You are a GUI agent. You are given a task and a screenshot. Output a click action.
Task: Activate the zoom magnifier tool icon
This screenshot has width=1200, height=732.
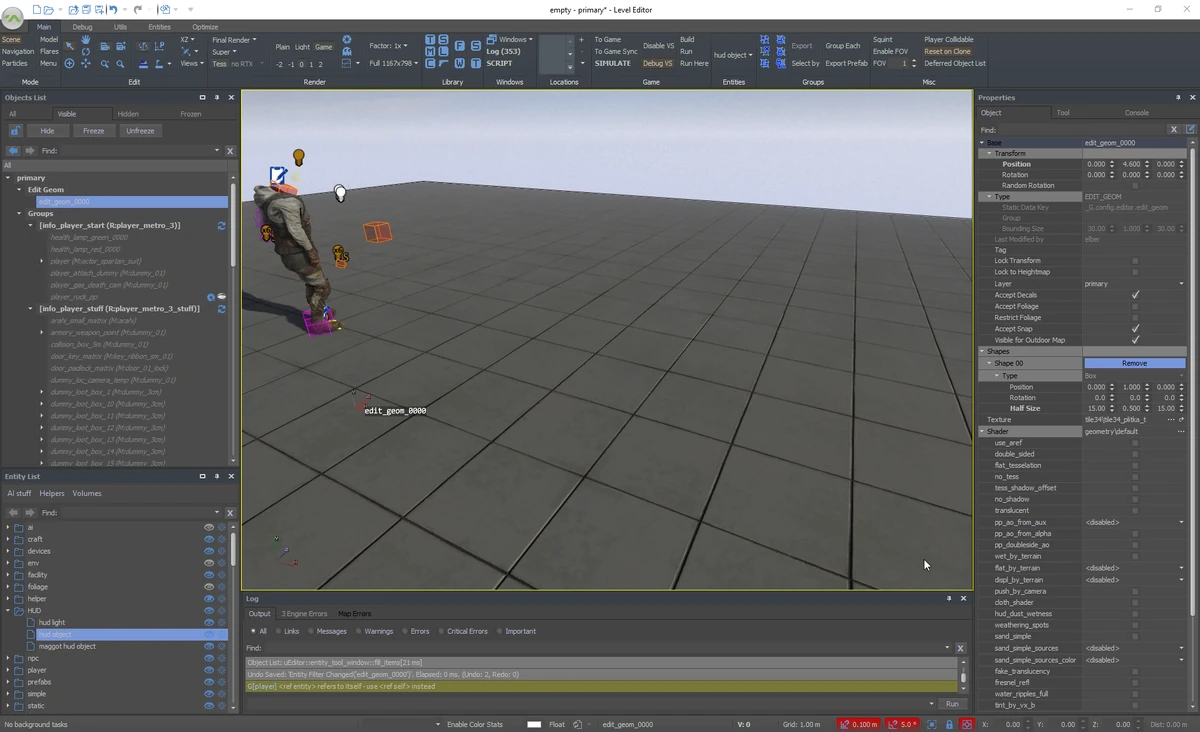tap(120, 64)
